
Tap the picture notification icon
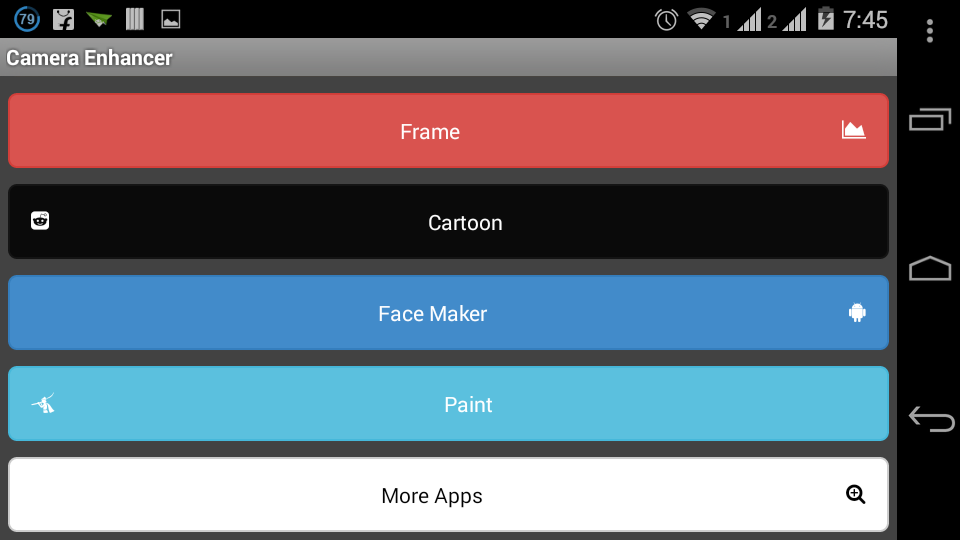pos(171,19)
